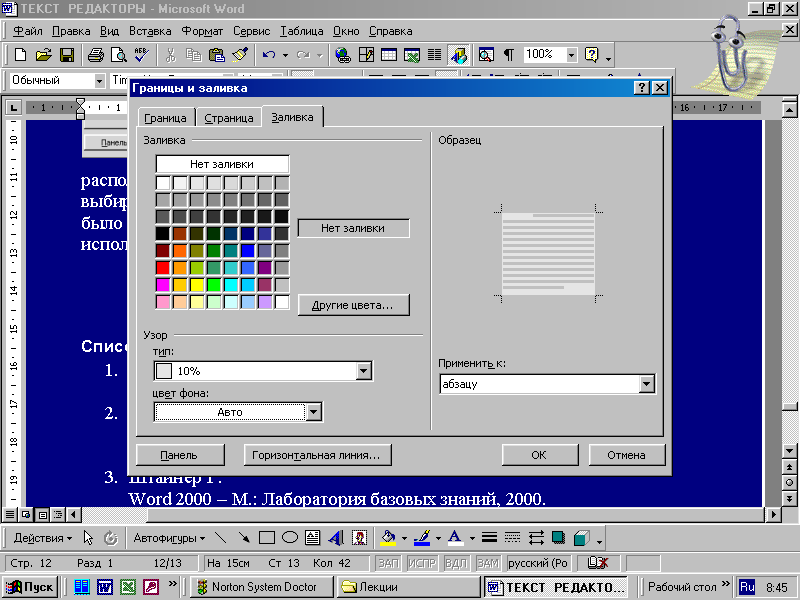Select the Rectangle drawing tool
Viewport: 800px width, 600px height.
pyautogui.click(x=267, y=537)
